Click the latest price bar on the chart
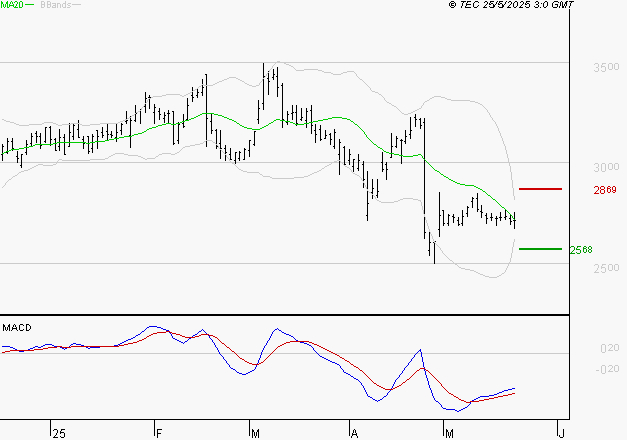Viewport: 627px width, 440px height. (515, 219)
